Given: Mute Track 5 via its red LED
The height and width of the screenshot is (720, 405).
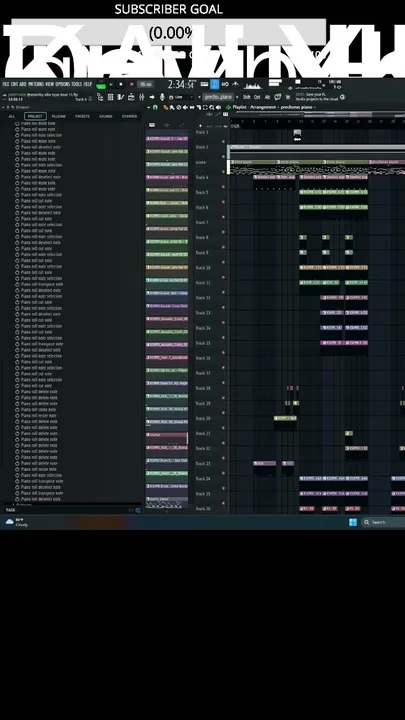Looking at the screenshot, I should [224, 202].
